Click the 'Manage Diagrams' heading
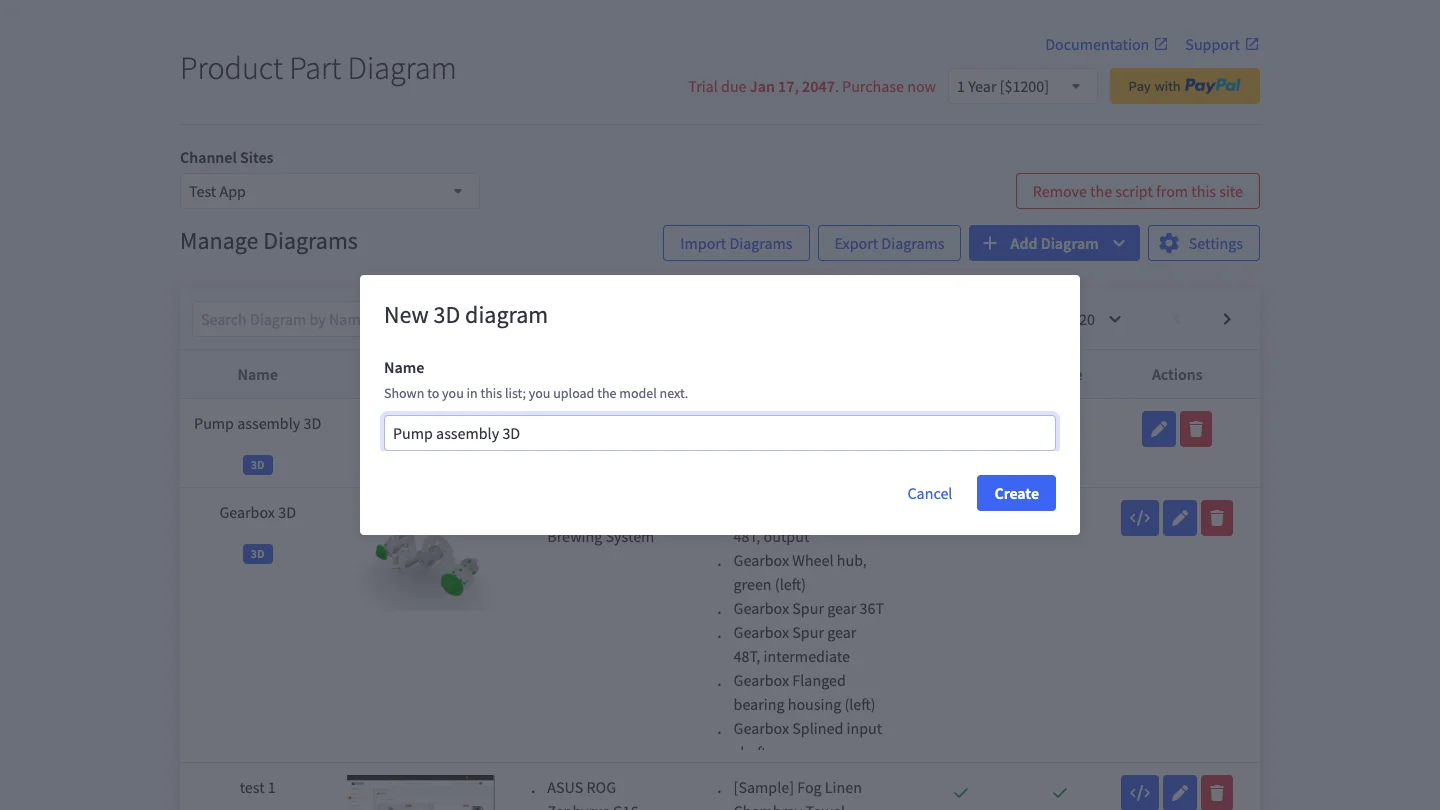1440x810 pixels. [x=269, y=241]
